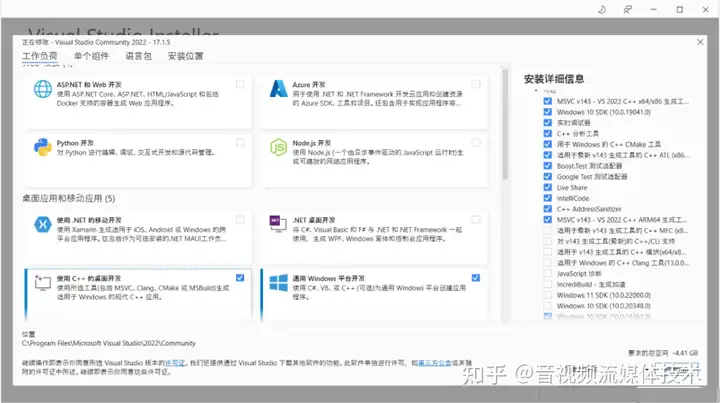Click the .NET desktop development icon
The width and height of the screenshot is (720, 403).
278,224
